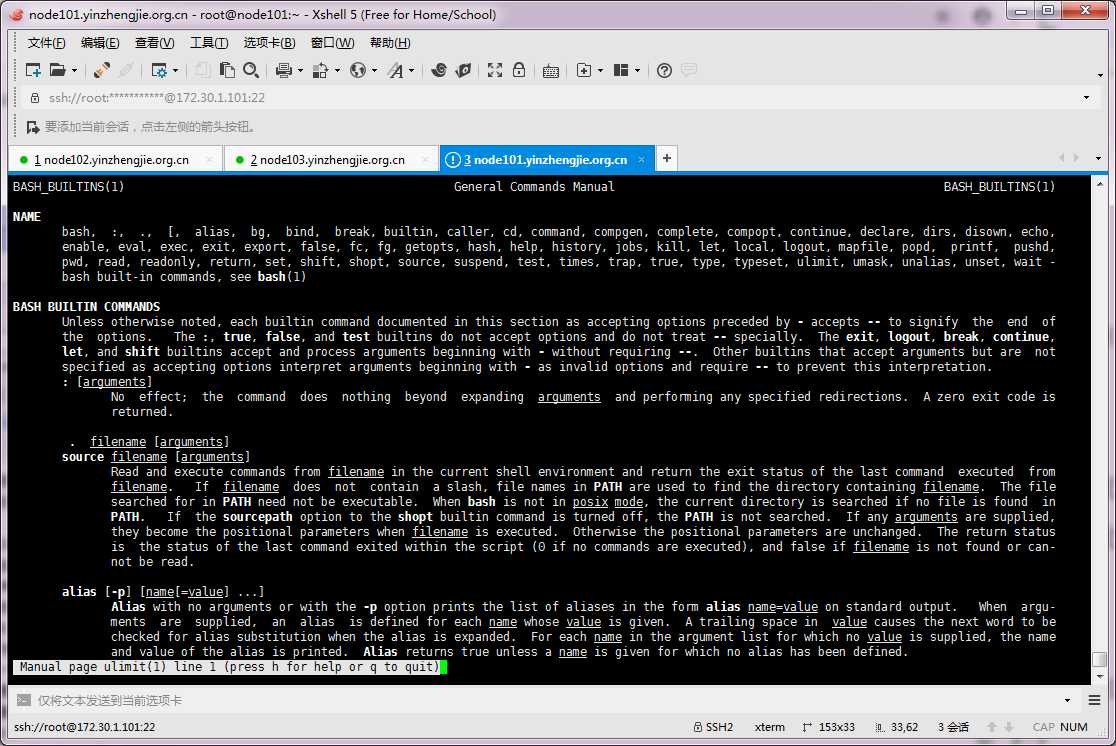
Task: Click the New session icon
Action: pos(33,70)
